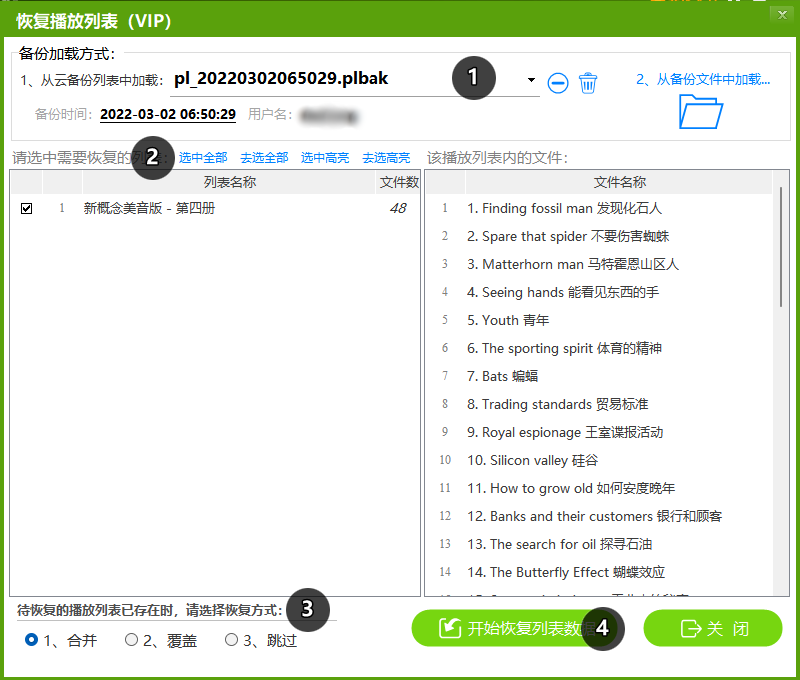
Task: Click the exit icon on the close button
Action: coord(690,628)
